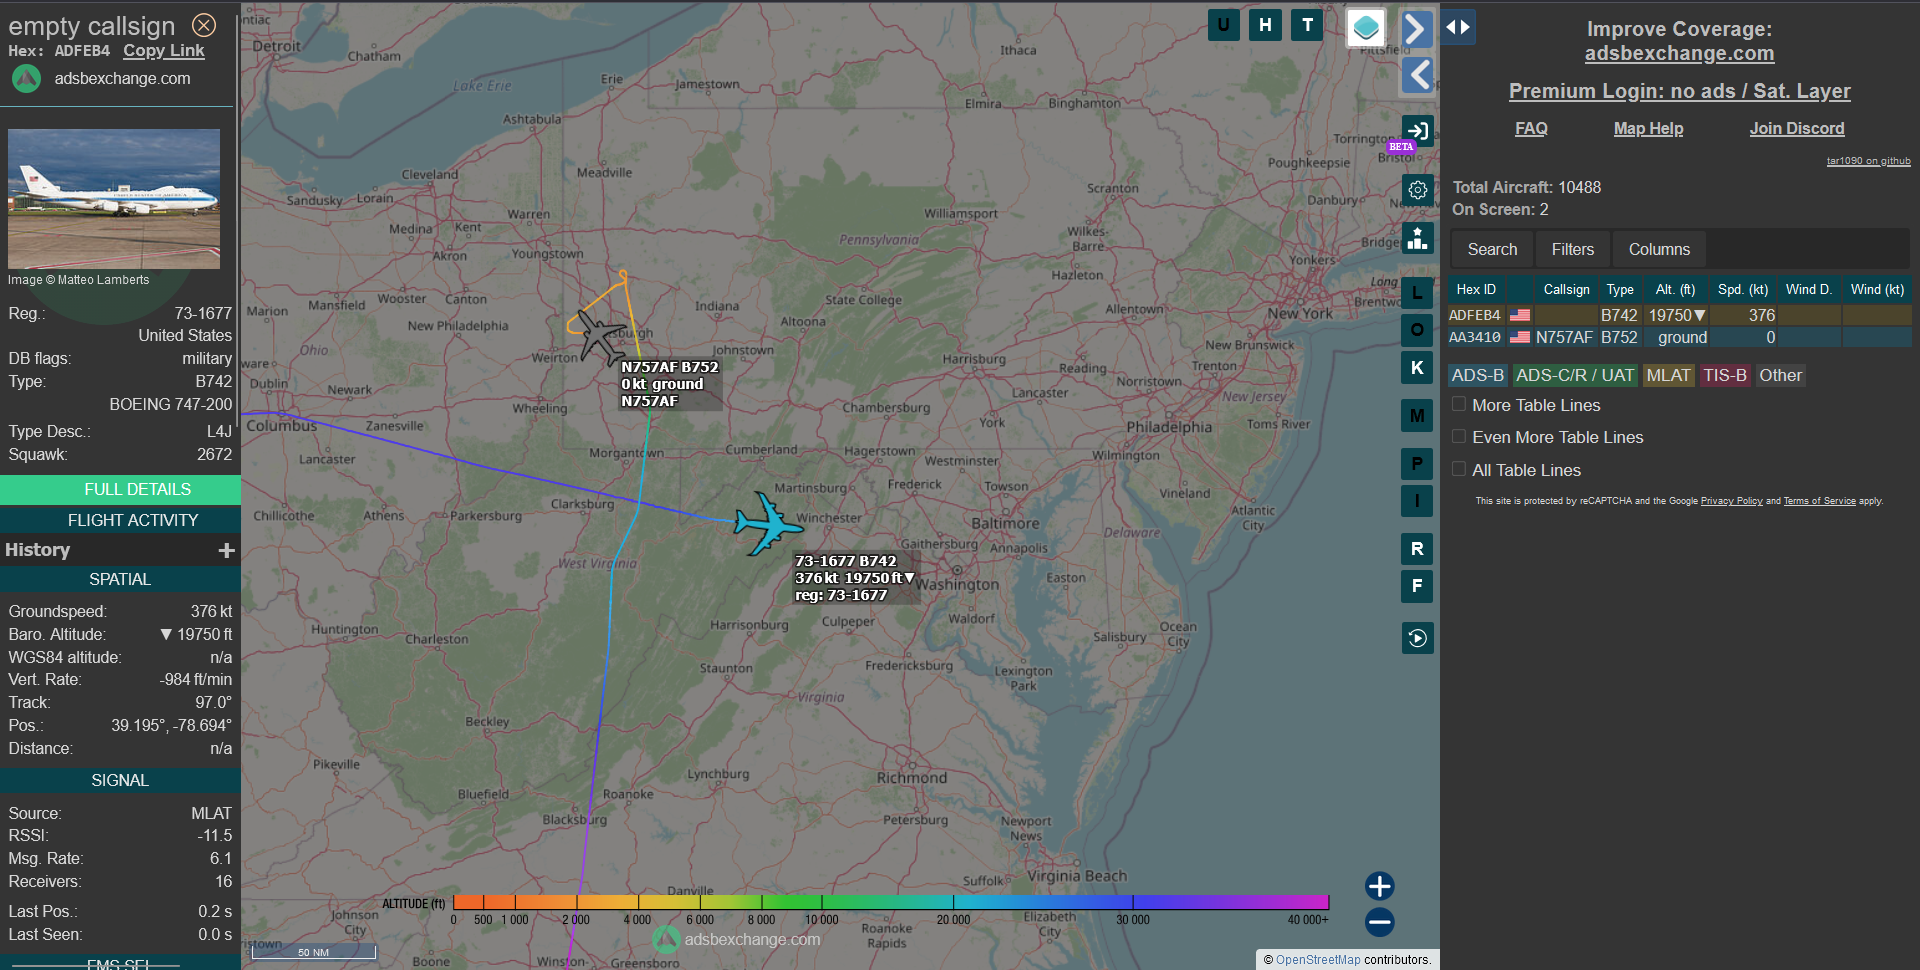Expand the History section with plus
The height and width of the screenshot is (970, 1920).
coord(227,550)
